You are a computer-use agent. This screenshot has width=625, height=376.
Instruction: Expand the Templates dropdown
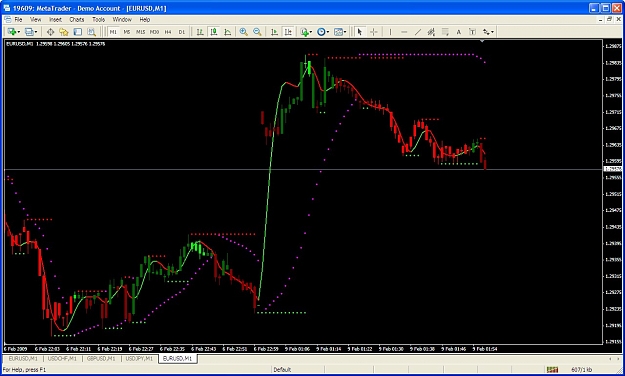point(345,32)
